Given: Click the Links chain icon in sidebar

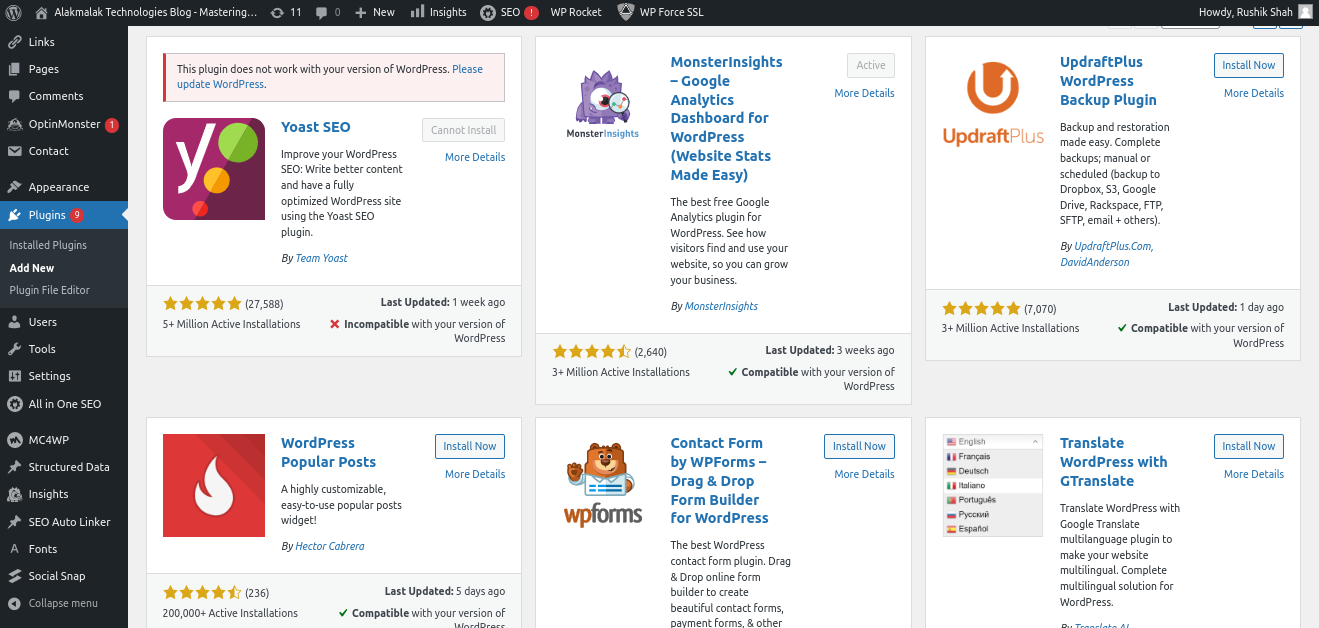Looking at the screenshot, I should tap(14, 42).
